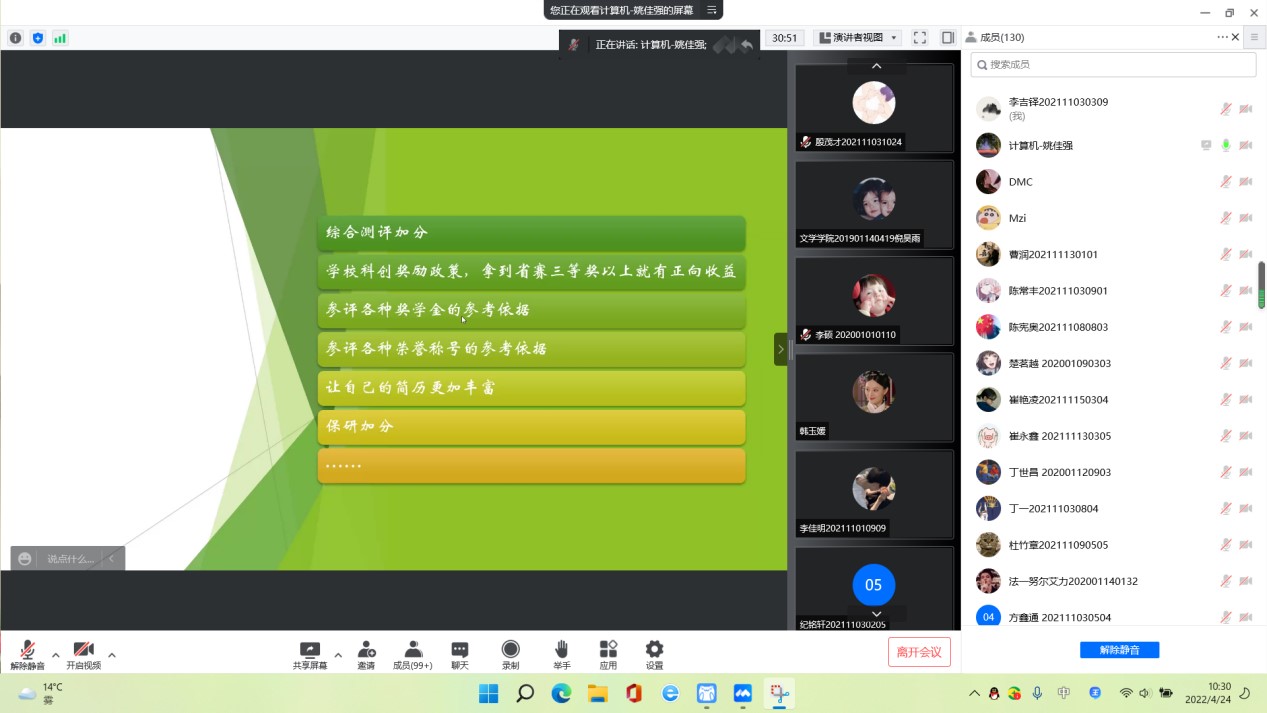The height and width of the screenshot is (713, 1267).
Task: Select 李硕 202001010110 video thumbnail
Action: point(875,301)
